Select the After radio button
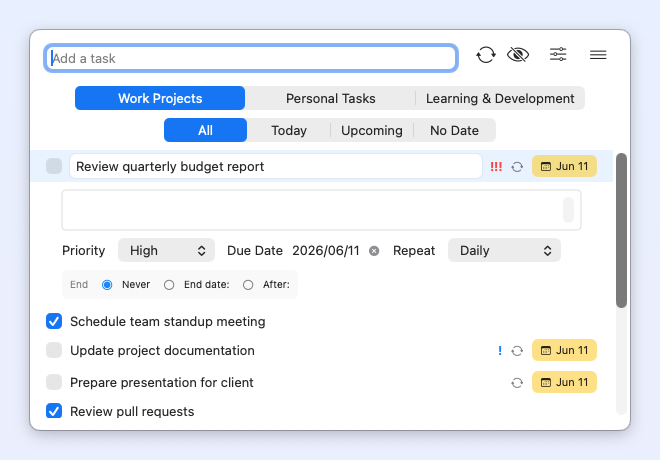The width and height of the screenshot is (660, 460). pos(248,285)
